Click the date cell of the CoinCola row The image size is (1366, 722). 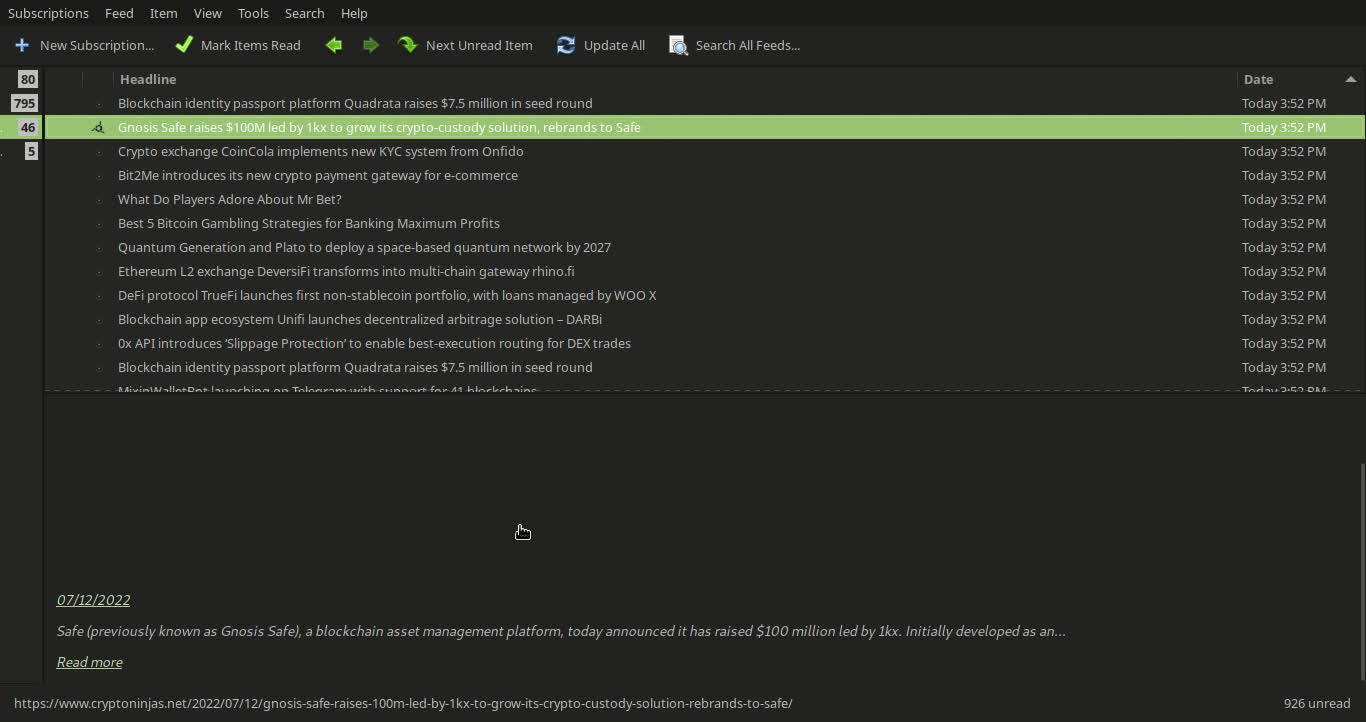(x=1284, y=151)
